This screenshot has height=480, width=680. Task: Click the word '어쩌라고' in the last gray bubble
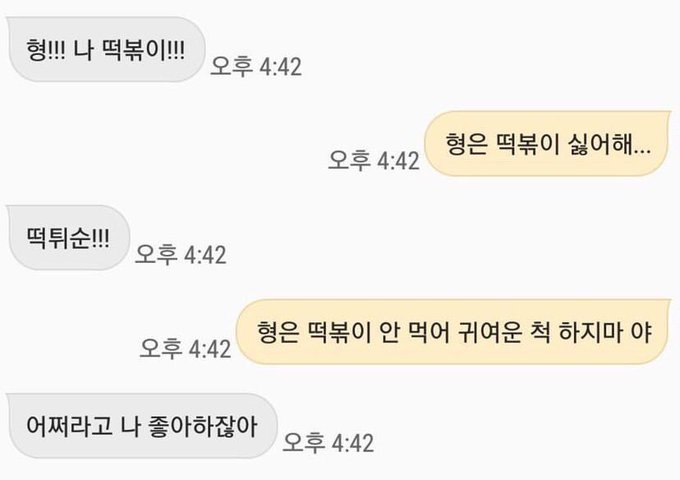pos(69,426)
